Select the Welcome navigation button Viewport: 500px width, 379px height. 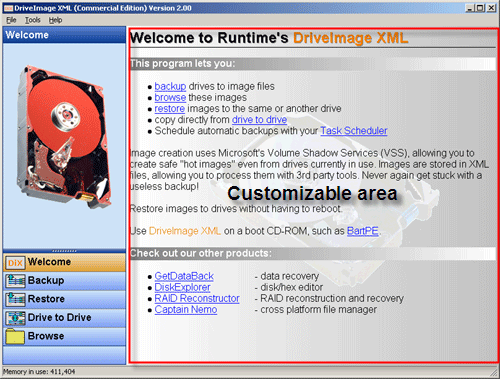click(x=64, y=263)
